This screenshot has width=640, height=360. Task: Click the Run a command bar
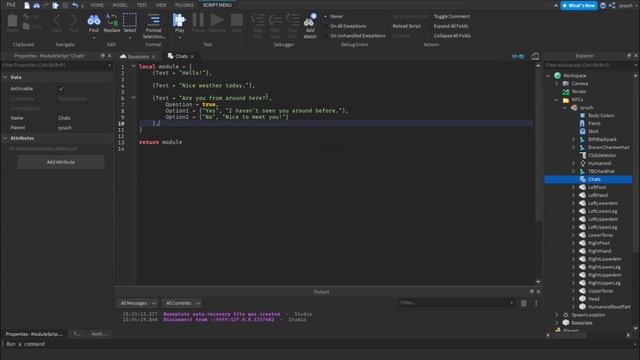[320, 344]
